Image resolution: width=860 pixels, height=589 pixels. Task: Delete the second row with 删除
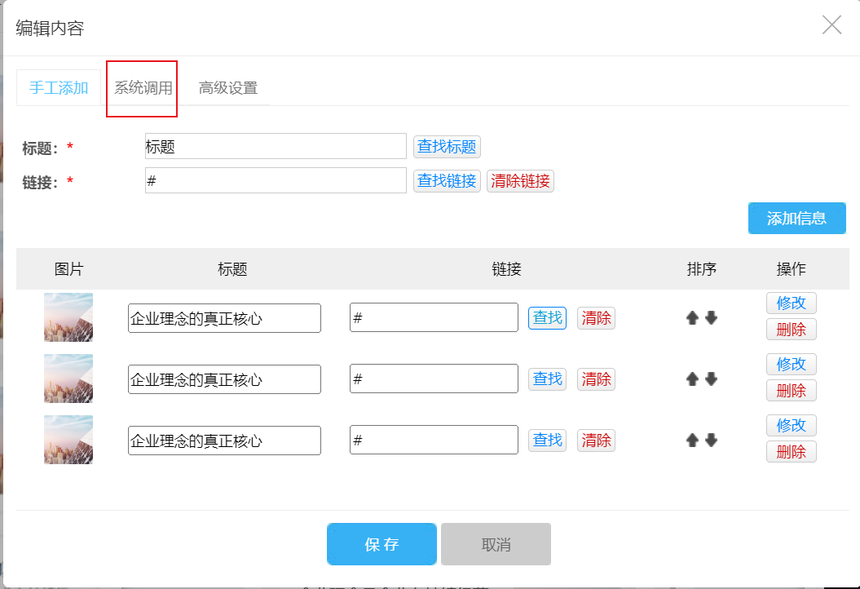pos(791,391)
